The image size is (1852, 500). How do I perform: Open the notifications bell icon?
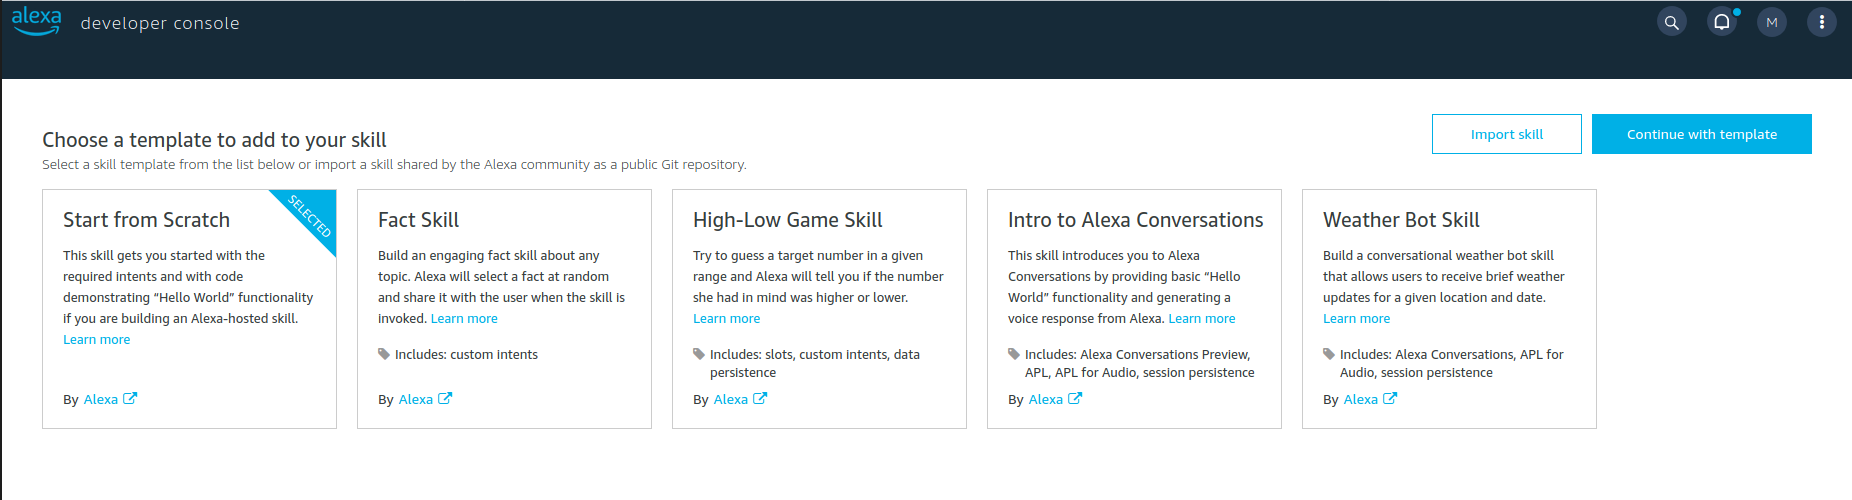tap(1721, 22)
